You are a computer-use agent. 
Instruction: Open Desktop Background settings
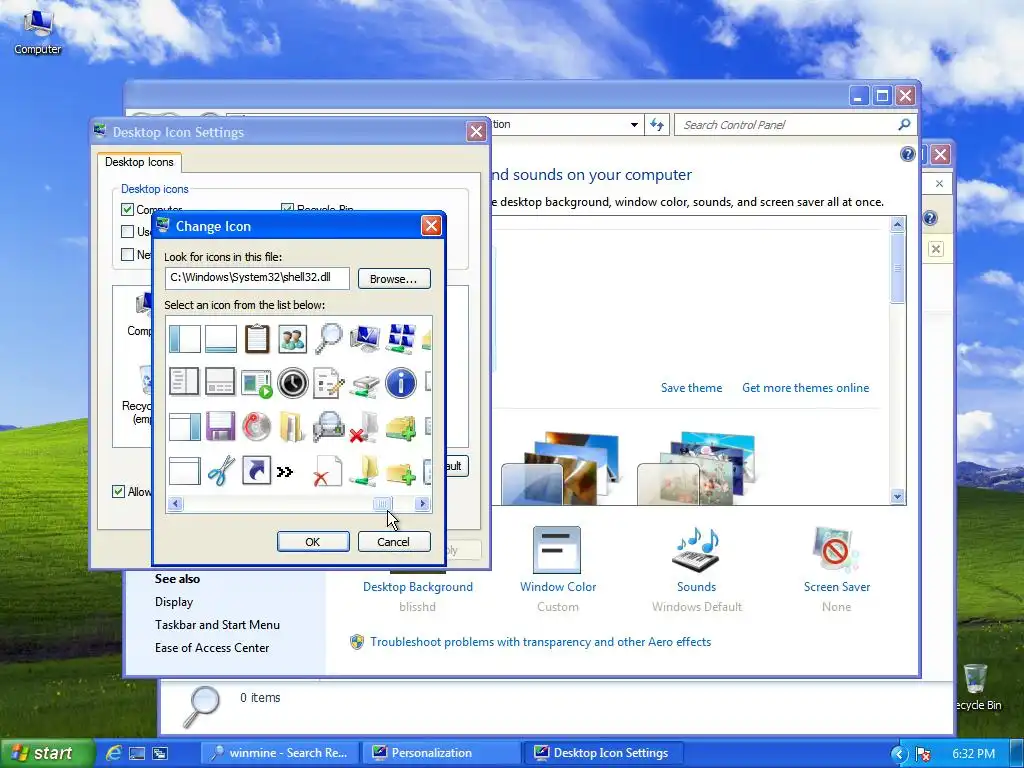[418, 587]
